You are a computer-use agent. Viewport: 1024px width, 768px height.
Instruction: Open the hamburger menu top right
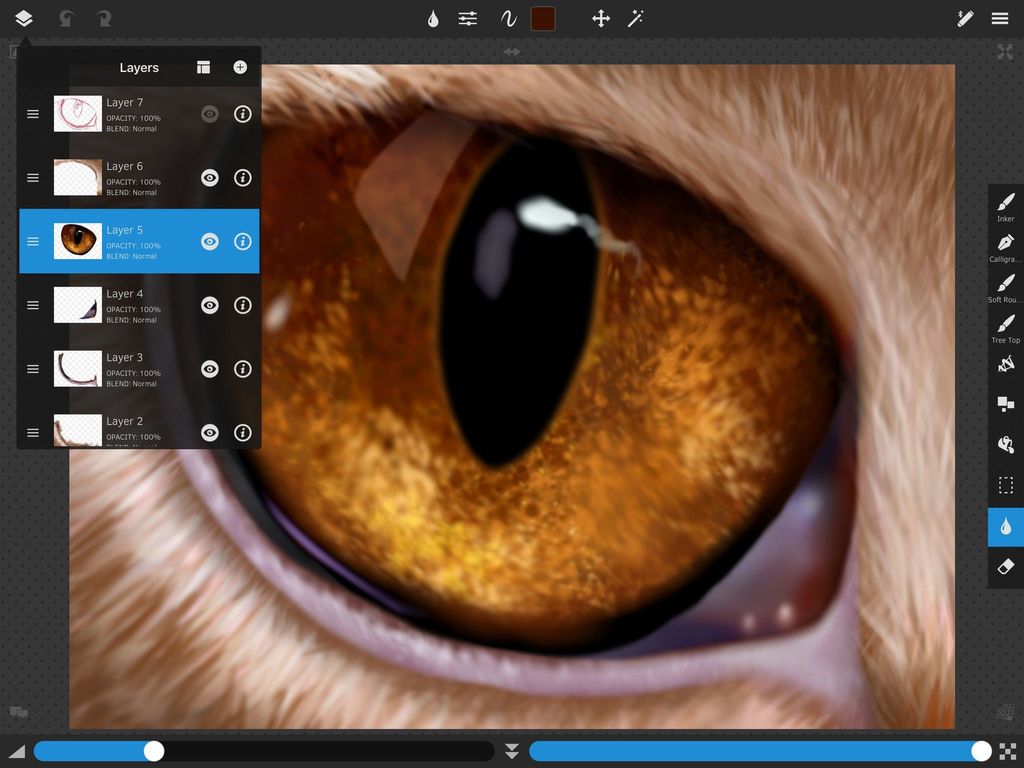999,18
